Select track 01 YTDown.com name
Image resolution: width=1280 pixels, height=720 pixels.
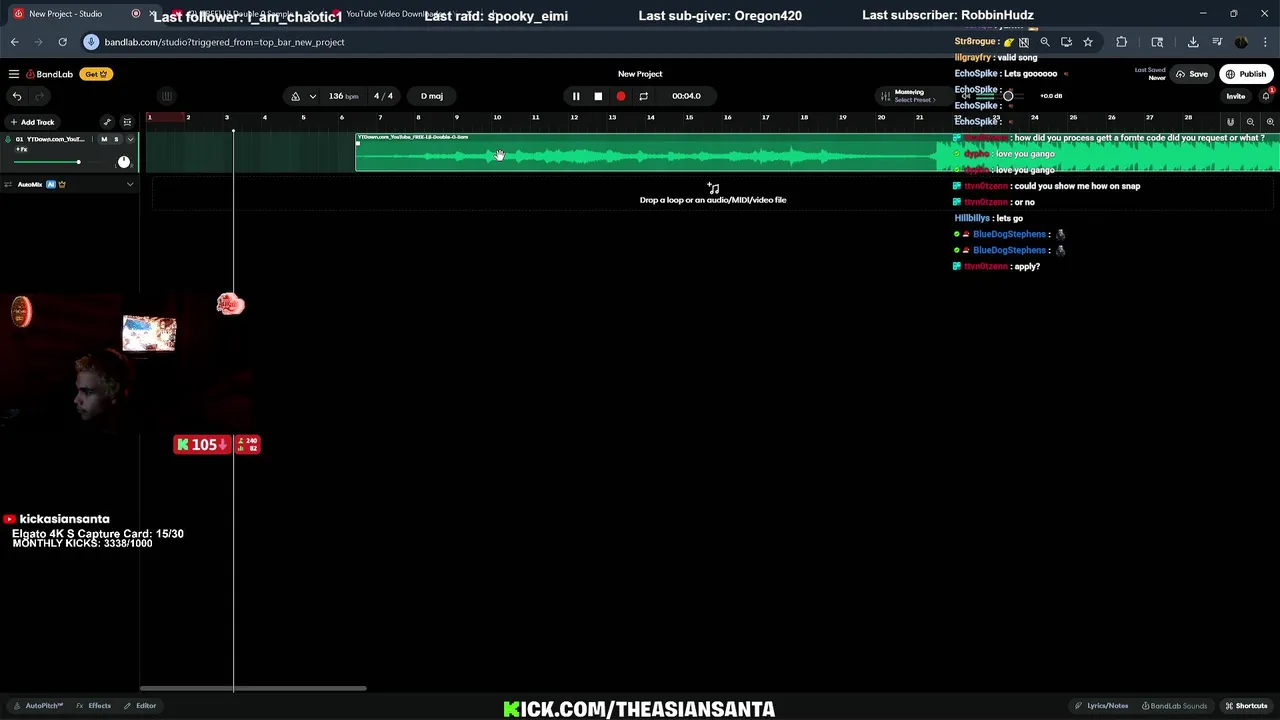[x=54, y=139]
